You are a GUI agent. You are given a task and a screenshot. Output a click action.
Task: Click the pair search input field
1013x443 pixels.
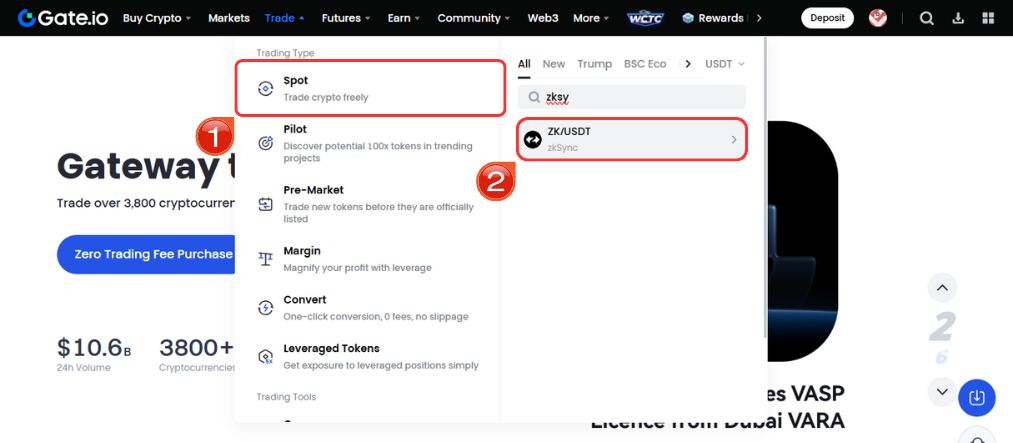pyautogui.click(x=632, y=97)
